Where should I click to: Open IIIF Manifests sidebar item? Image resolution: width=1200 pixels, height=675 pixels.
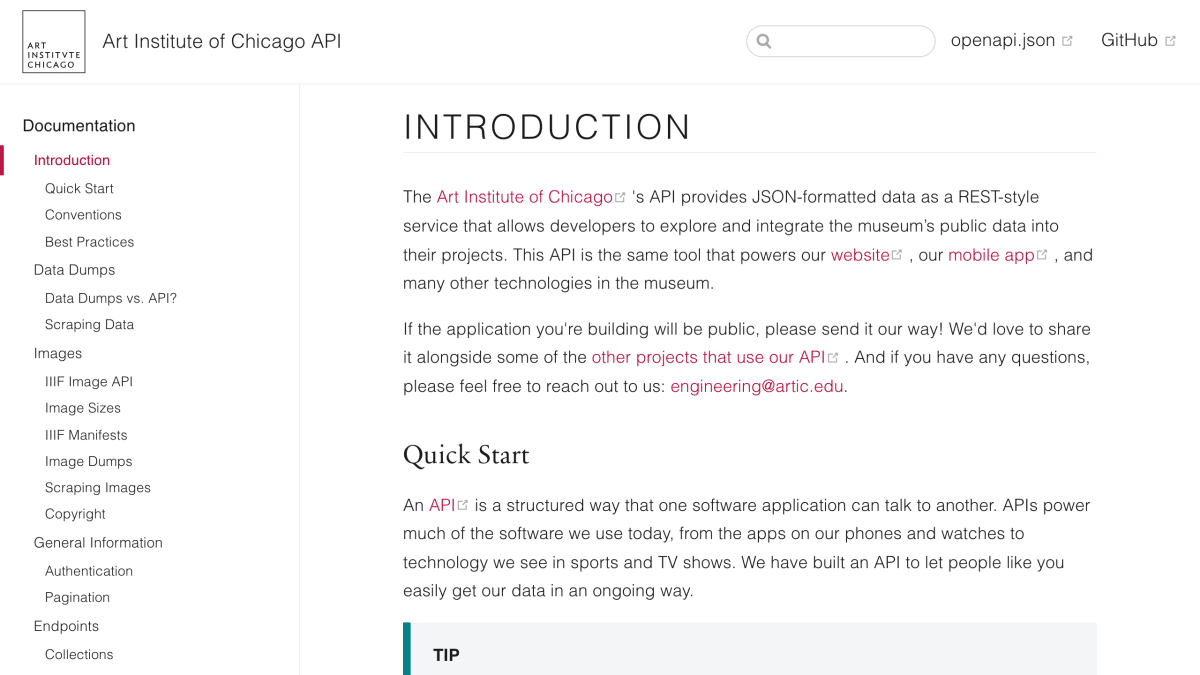(86, 435)
